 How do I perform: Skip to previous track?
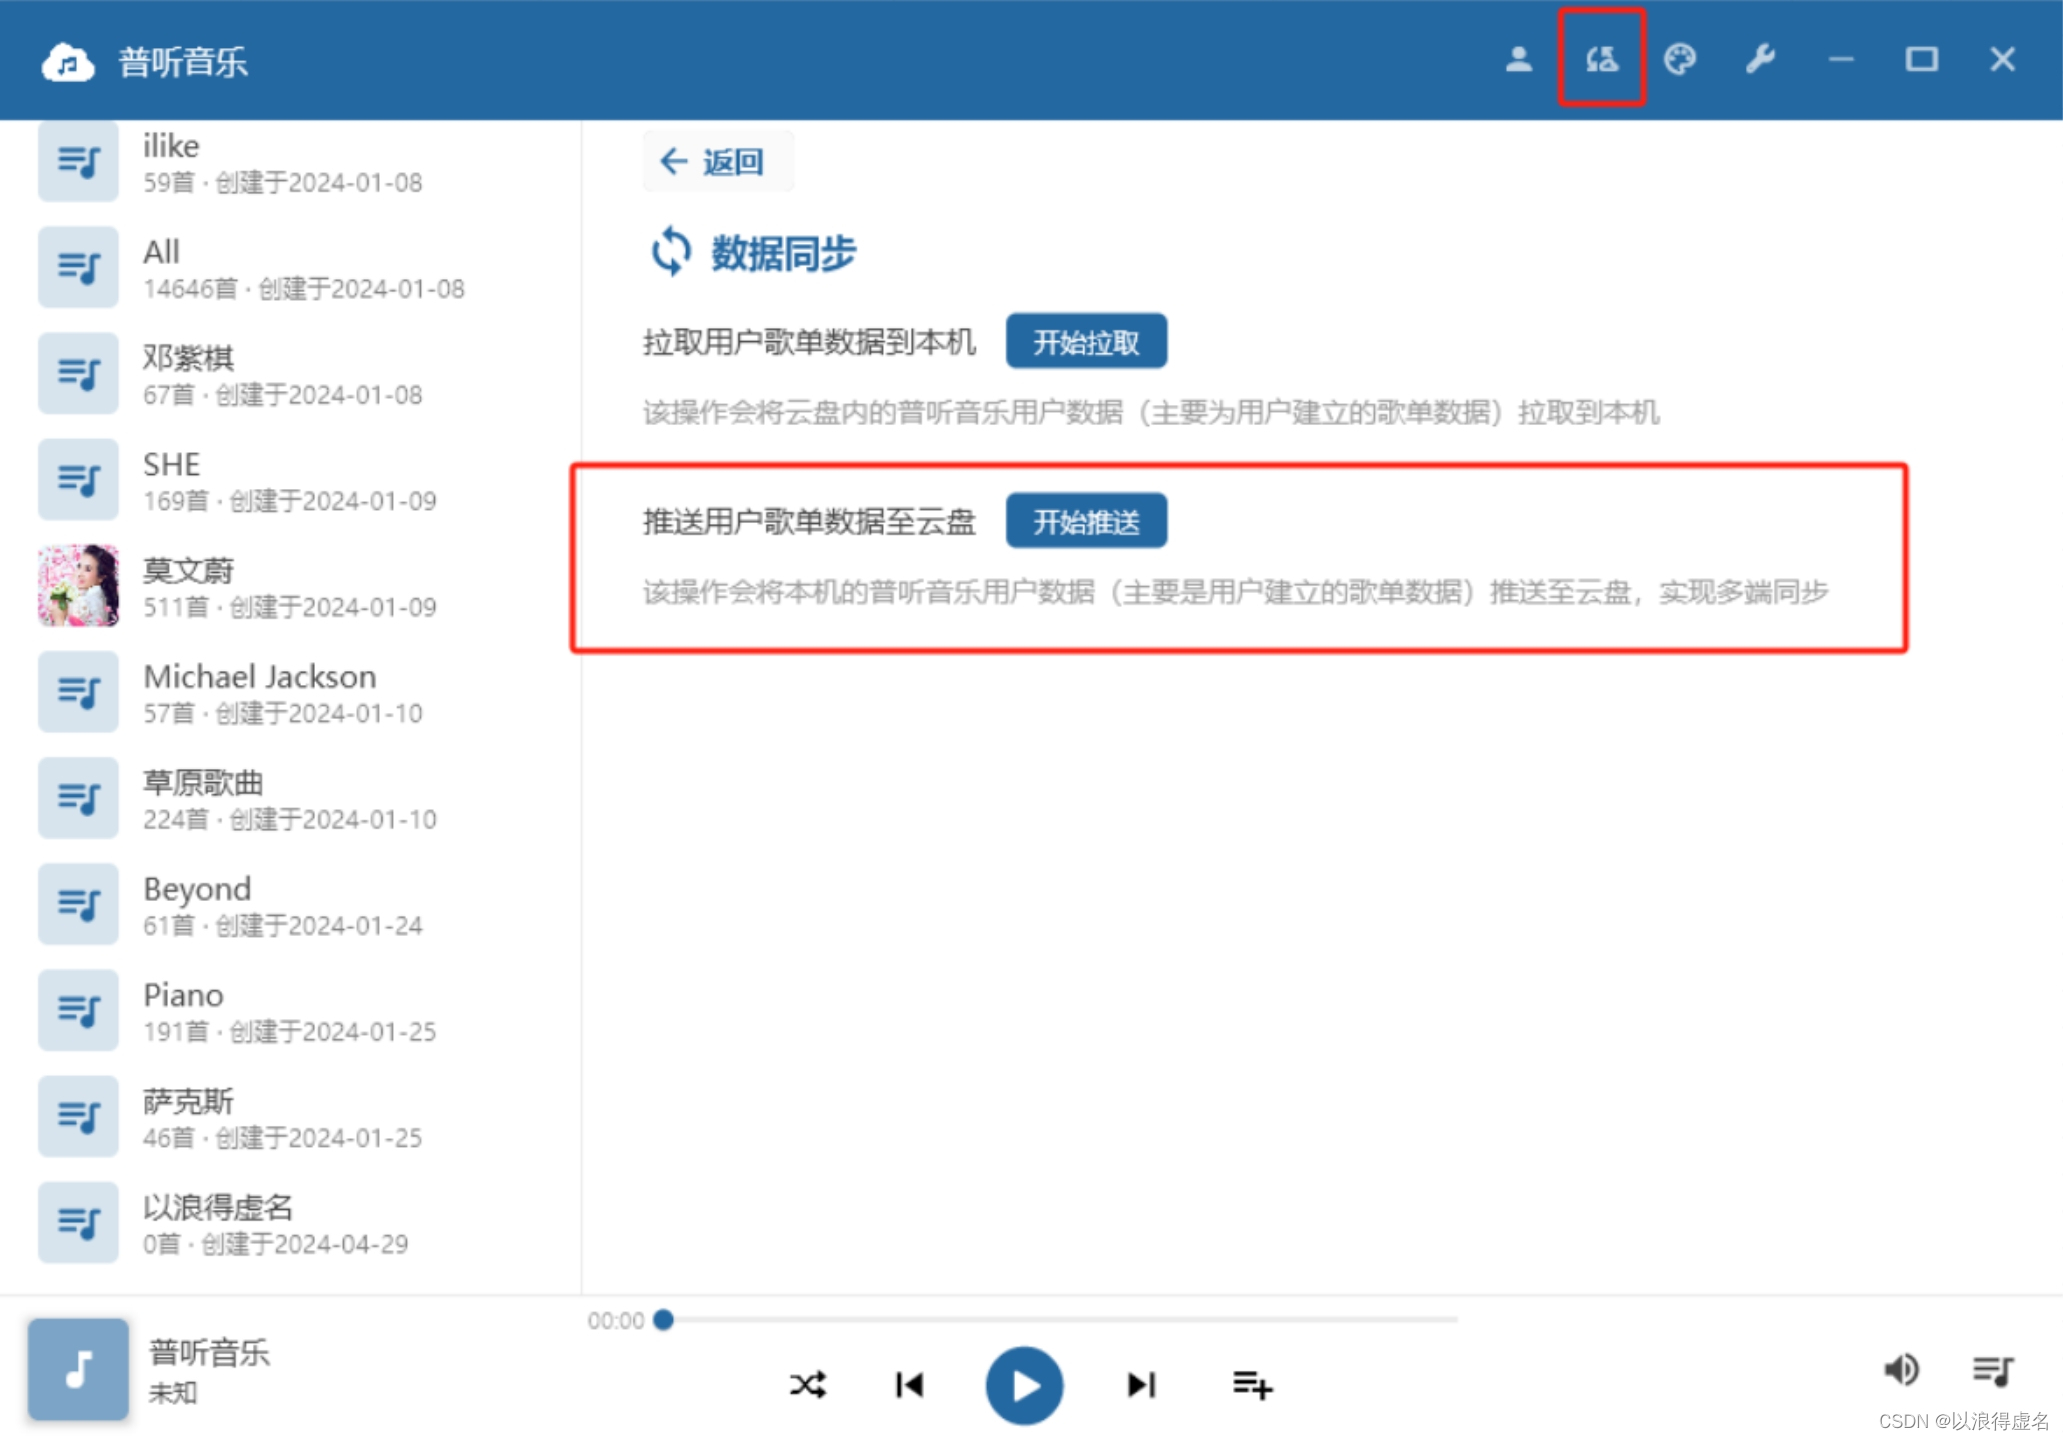coord(909,1385)
